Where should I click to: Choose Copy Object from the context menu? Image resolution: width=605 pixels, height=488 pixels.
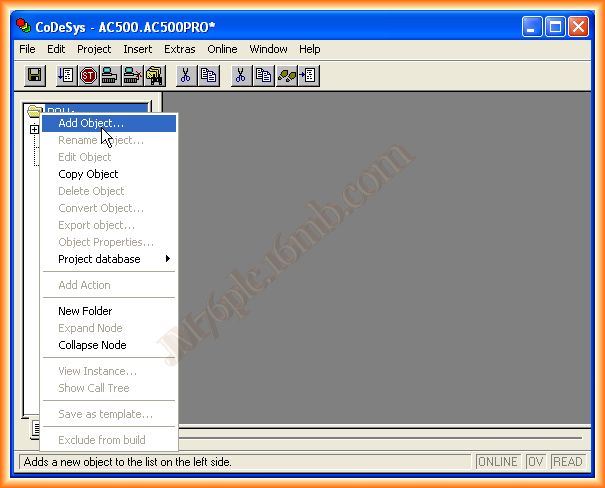pos(88,174)
